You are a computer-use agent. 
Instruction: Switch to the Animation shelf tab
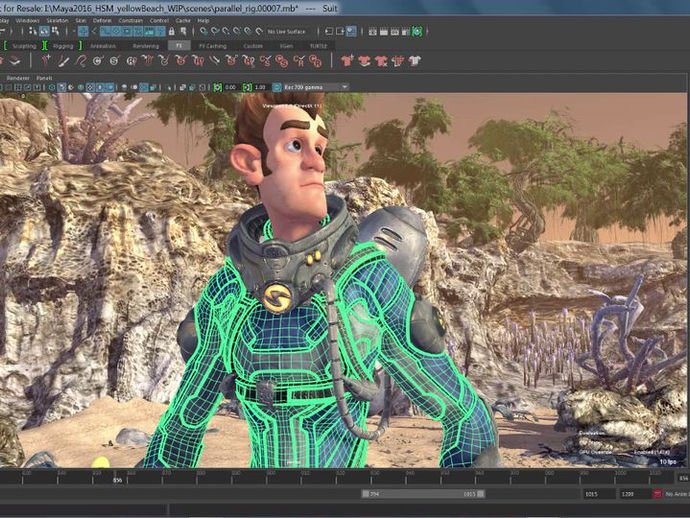103,46
